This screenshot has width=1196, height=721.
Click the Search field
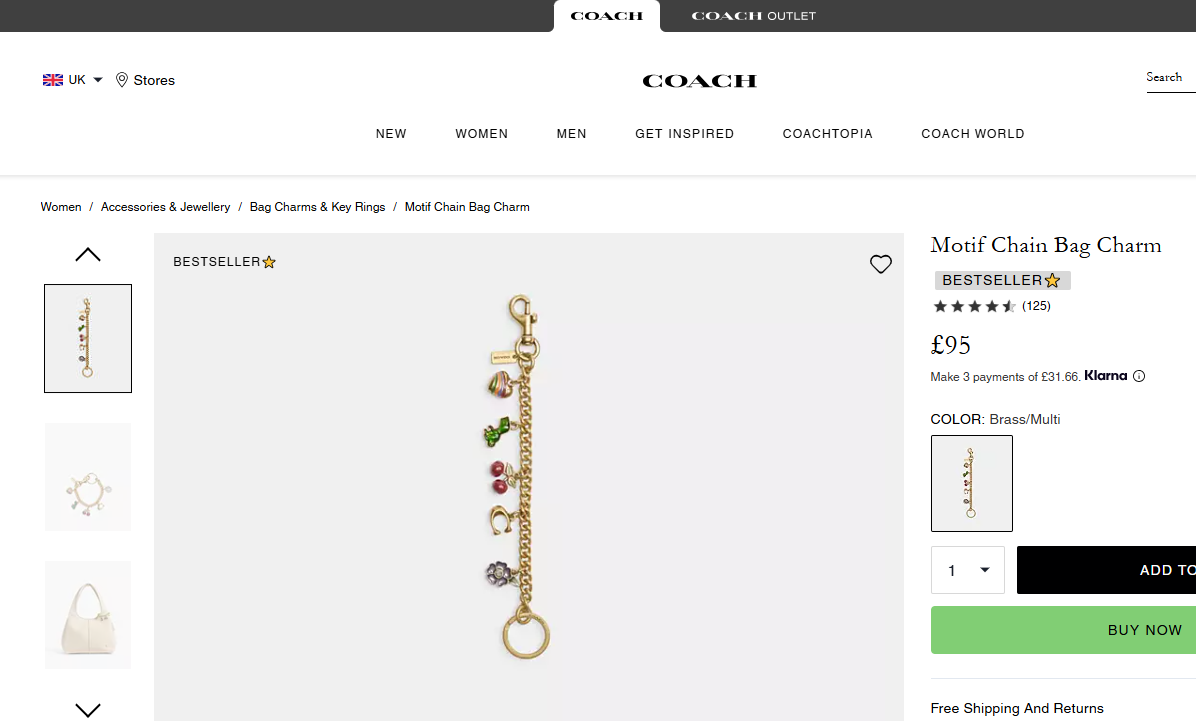click(1169, 78)
